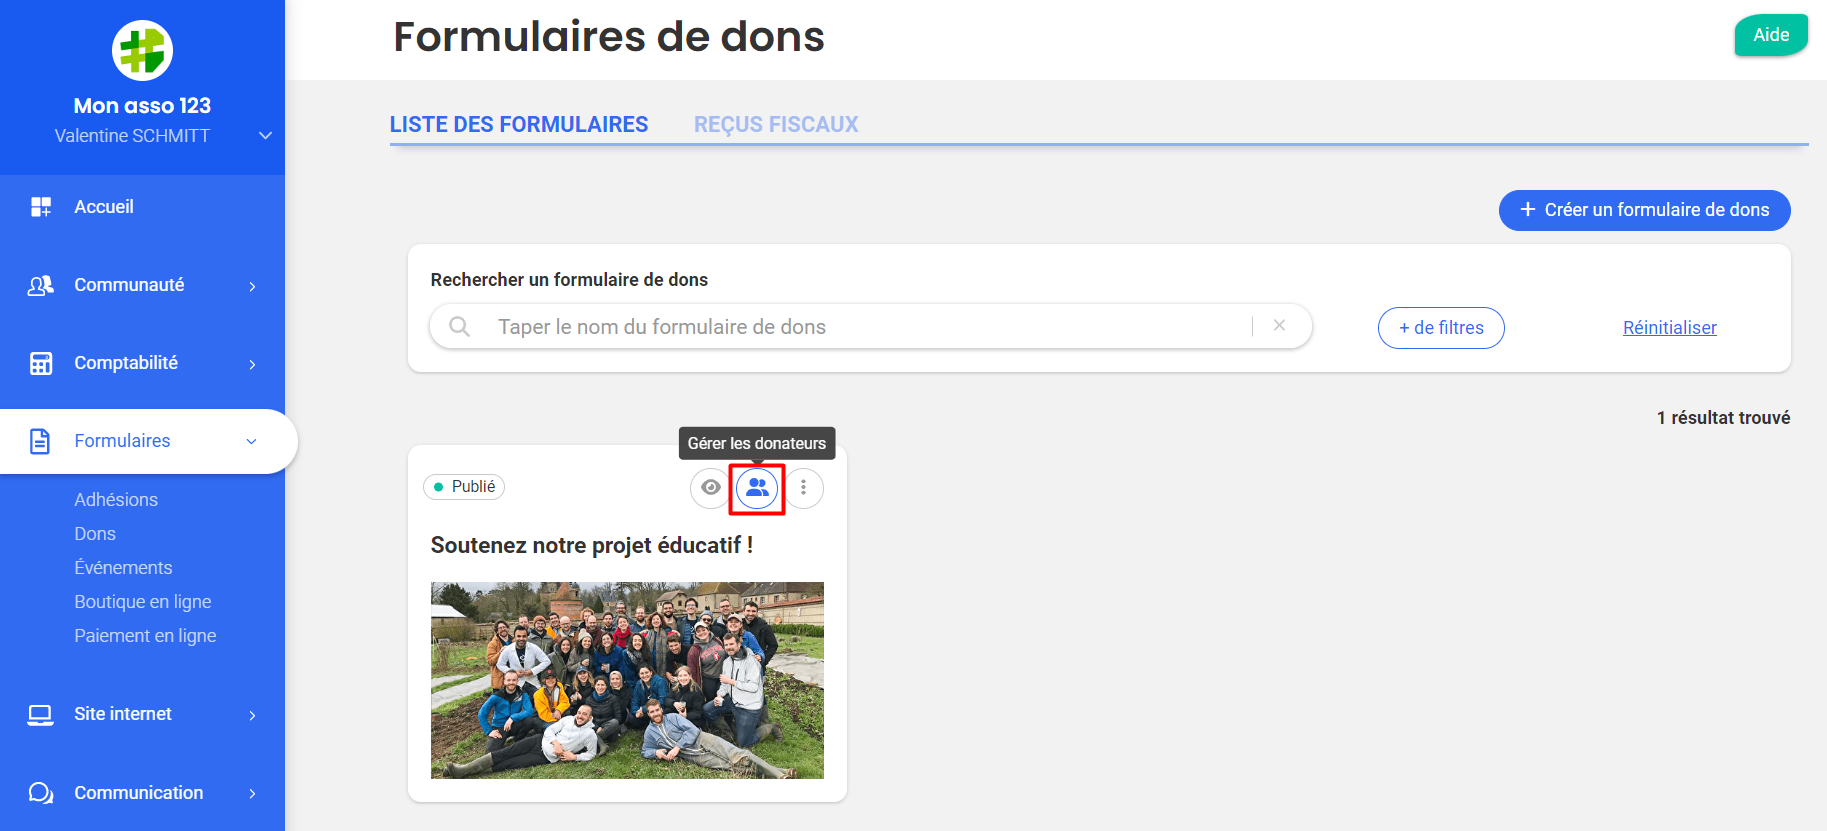The width and height of the screenshot is (1827, 831).
Task: Expand the Communauté submenu chevron
Action: [252, 286]
